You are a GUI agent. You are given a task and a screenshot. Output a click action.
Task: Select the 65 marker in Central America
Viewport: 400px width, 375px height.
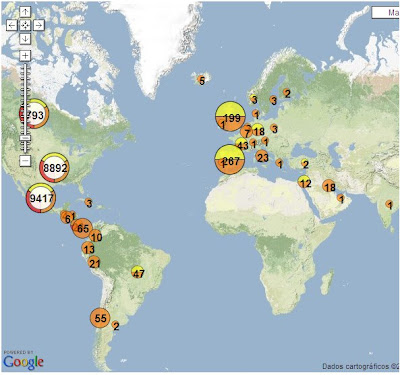82,228
